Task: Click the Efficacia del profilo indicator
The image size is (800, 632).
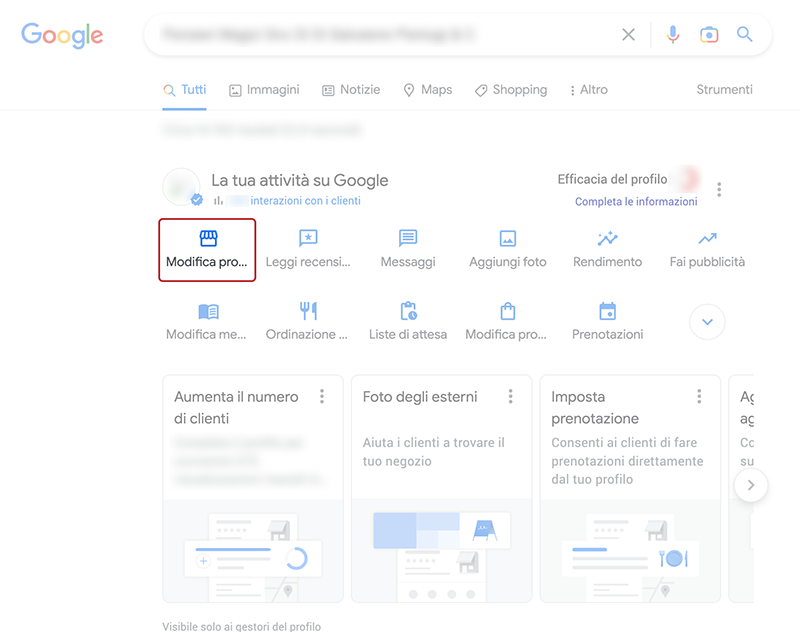Action: click(x=629, y=180)
